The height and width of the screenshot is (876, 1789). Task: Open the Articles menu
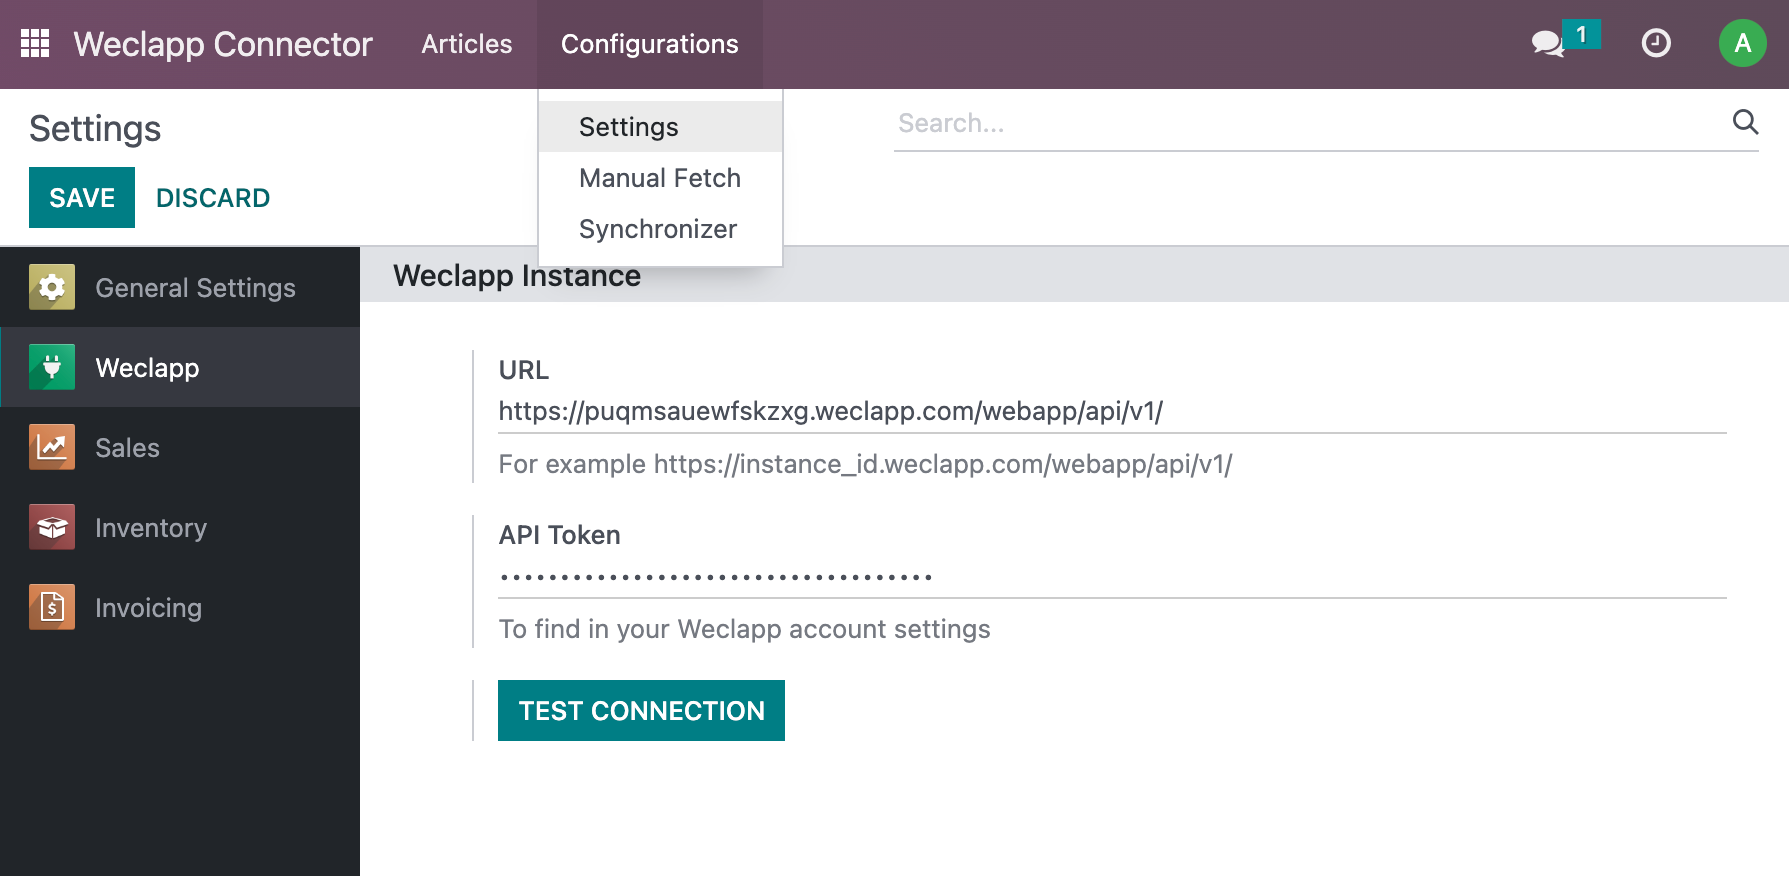[467, 44]
